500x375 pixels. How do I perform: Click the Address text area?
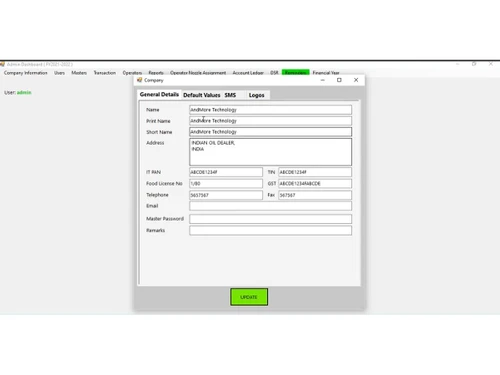click(x=270, y=152)
